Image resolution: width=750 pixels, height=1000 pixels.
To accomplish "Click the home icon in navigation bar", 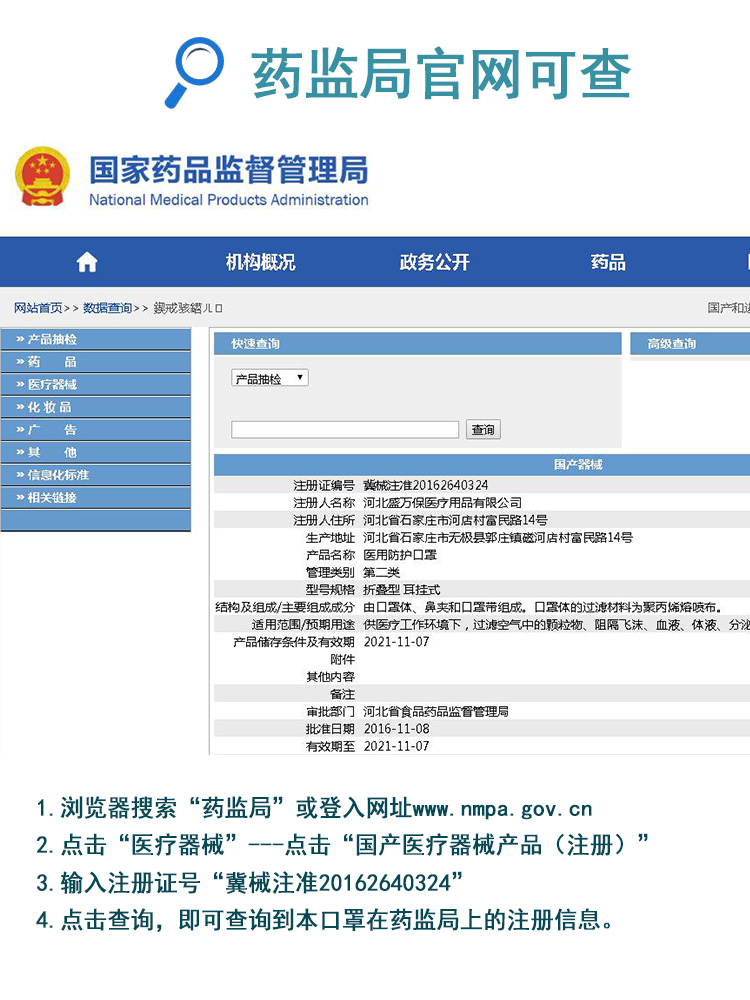I will [x=87, y=262].
